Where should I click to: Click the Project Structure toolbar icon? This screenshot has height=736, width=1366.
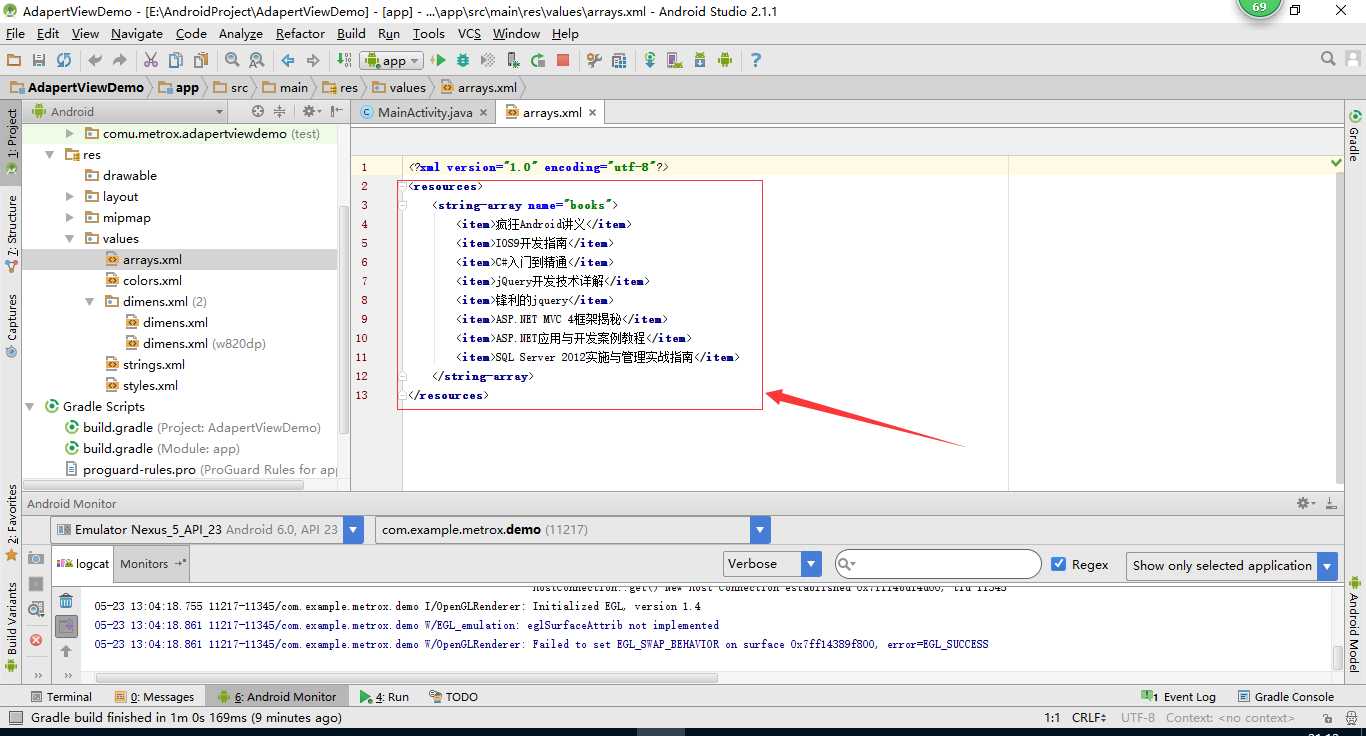point(619,61)
